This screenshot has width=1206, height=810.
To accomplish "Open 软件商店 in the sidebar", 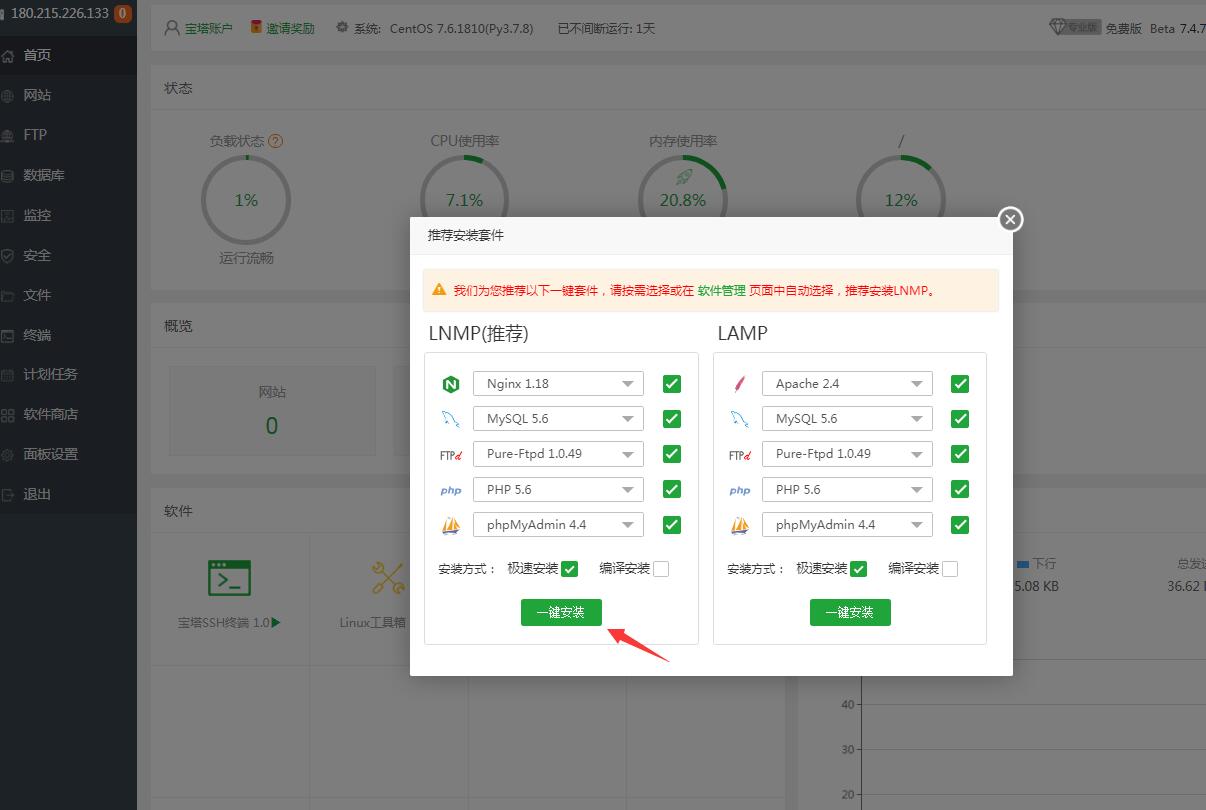I will pyautogui.click(x=68, y=414).
